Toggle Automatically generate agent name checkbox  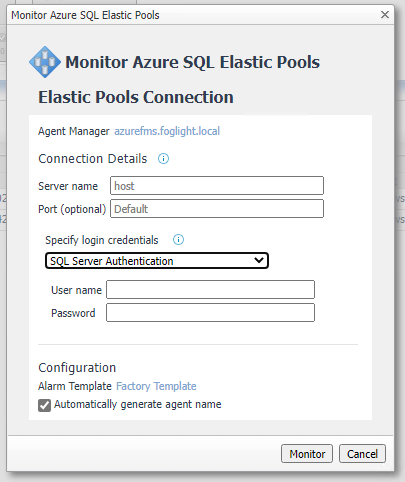(x=44, y=405)
